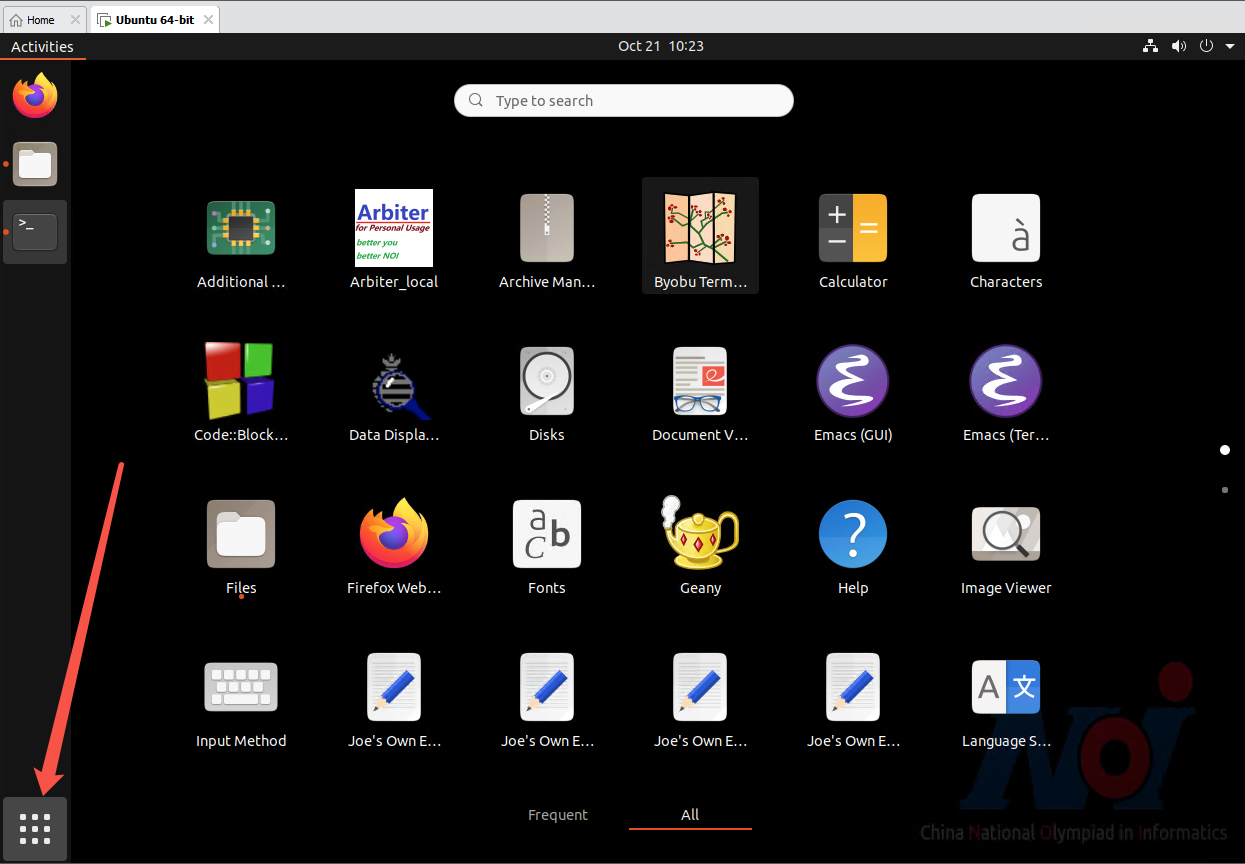Click the Activities button
Viewport: 1245px width, 864px height.
click(x=42, y=47)
